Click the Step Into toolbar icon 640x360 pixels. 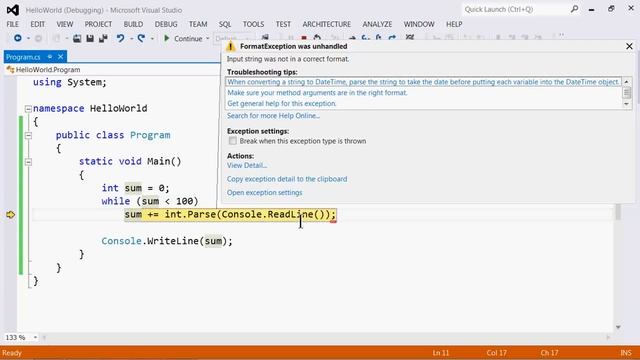(366, 38)
